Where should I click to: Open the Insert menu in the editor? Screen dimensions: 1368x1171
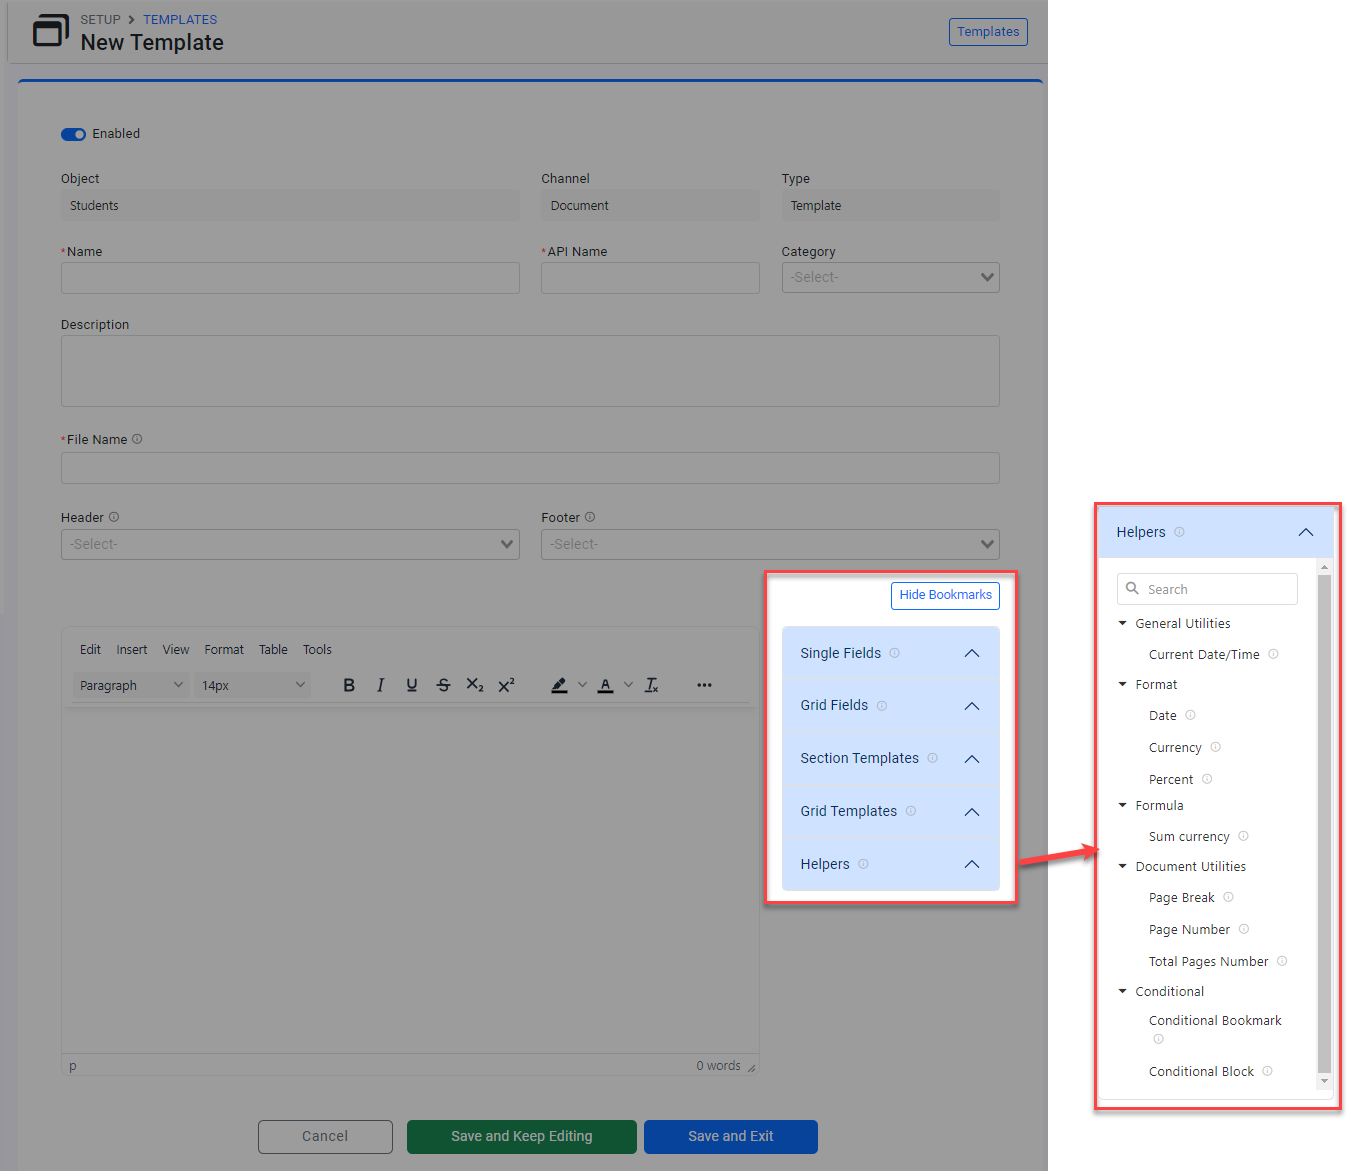(x=131, y=650)
